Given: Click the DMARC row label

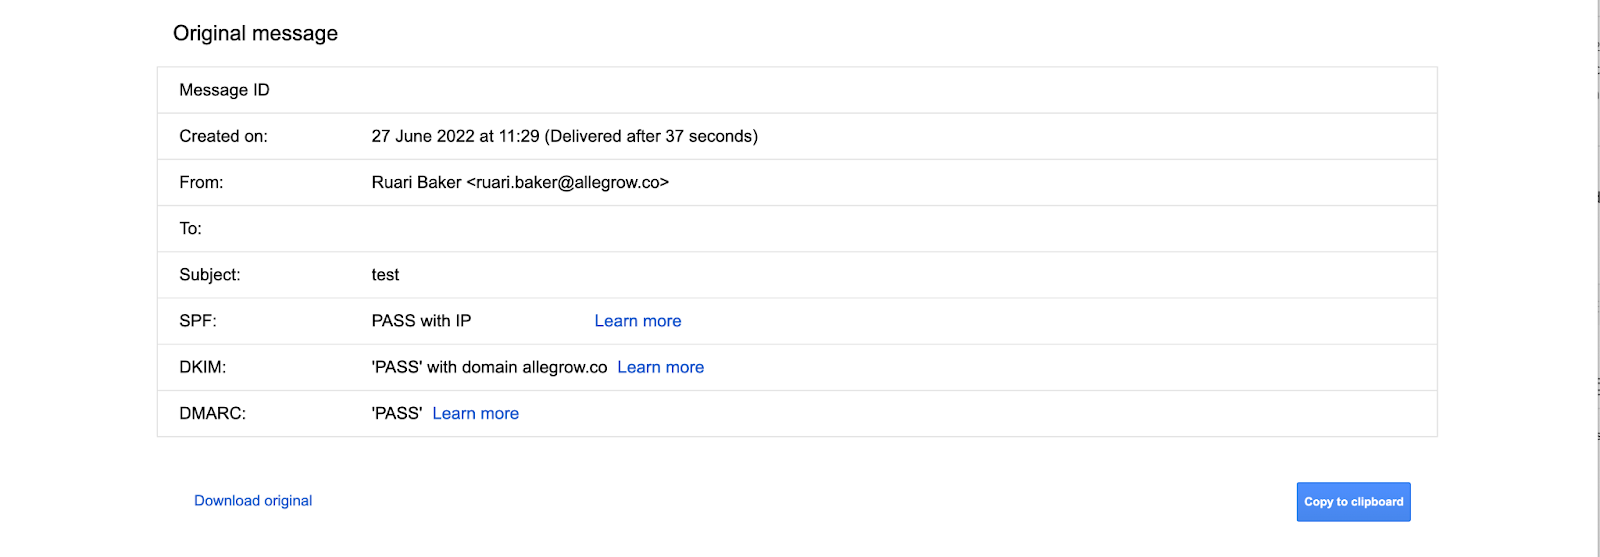Looking at the screenshot, I should click(212, 413).
